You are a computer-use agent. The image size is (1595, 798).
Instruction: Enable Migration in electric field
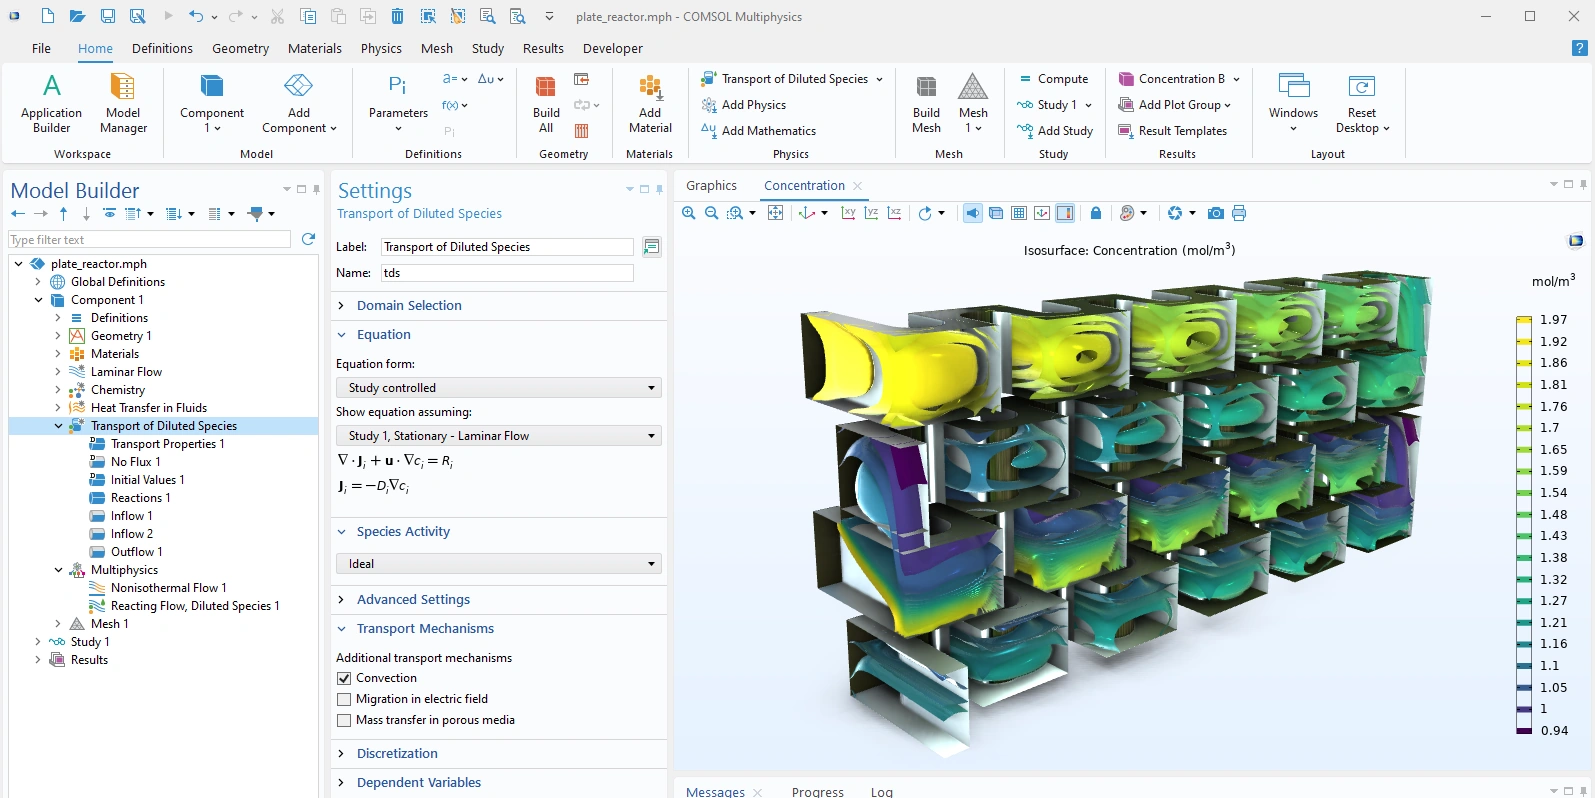(345, 699)
